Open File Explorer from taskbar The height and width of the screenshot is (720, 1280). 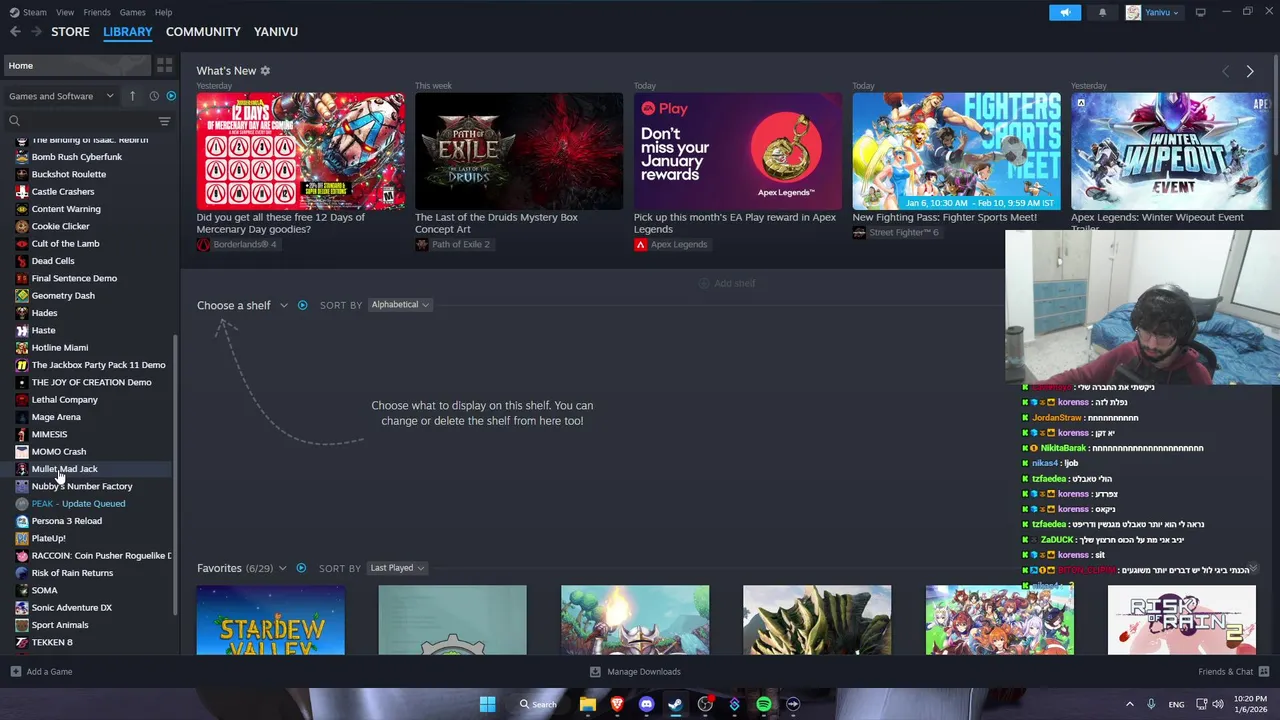[588, 704]
